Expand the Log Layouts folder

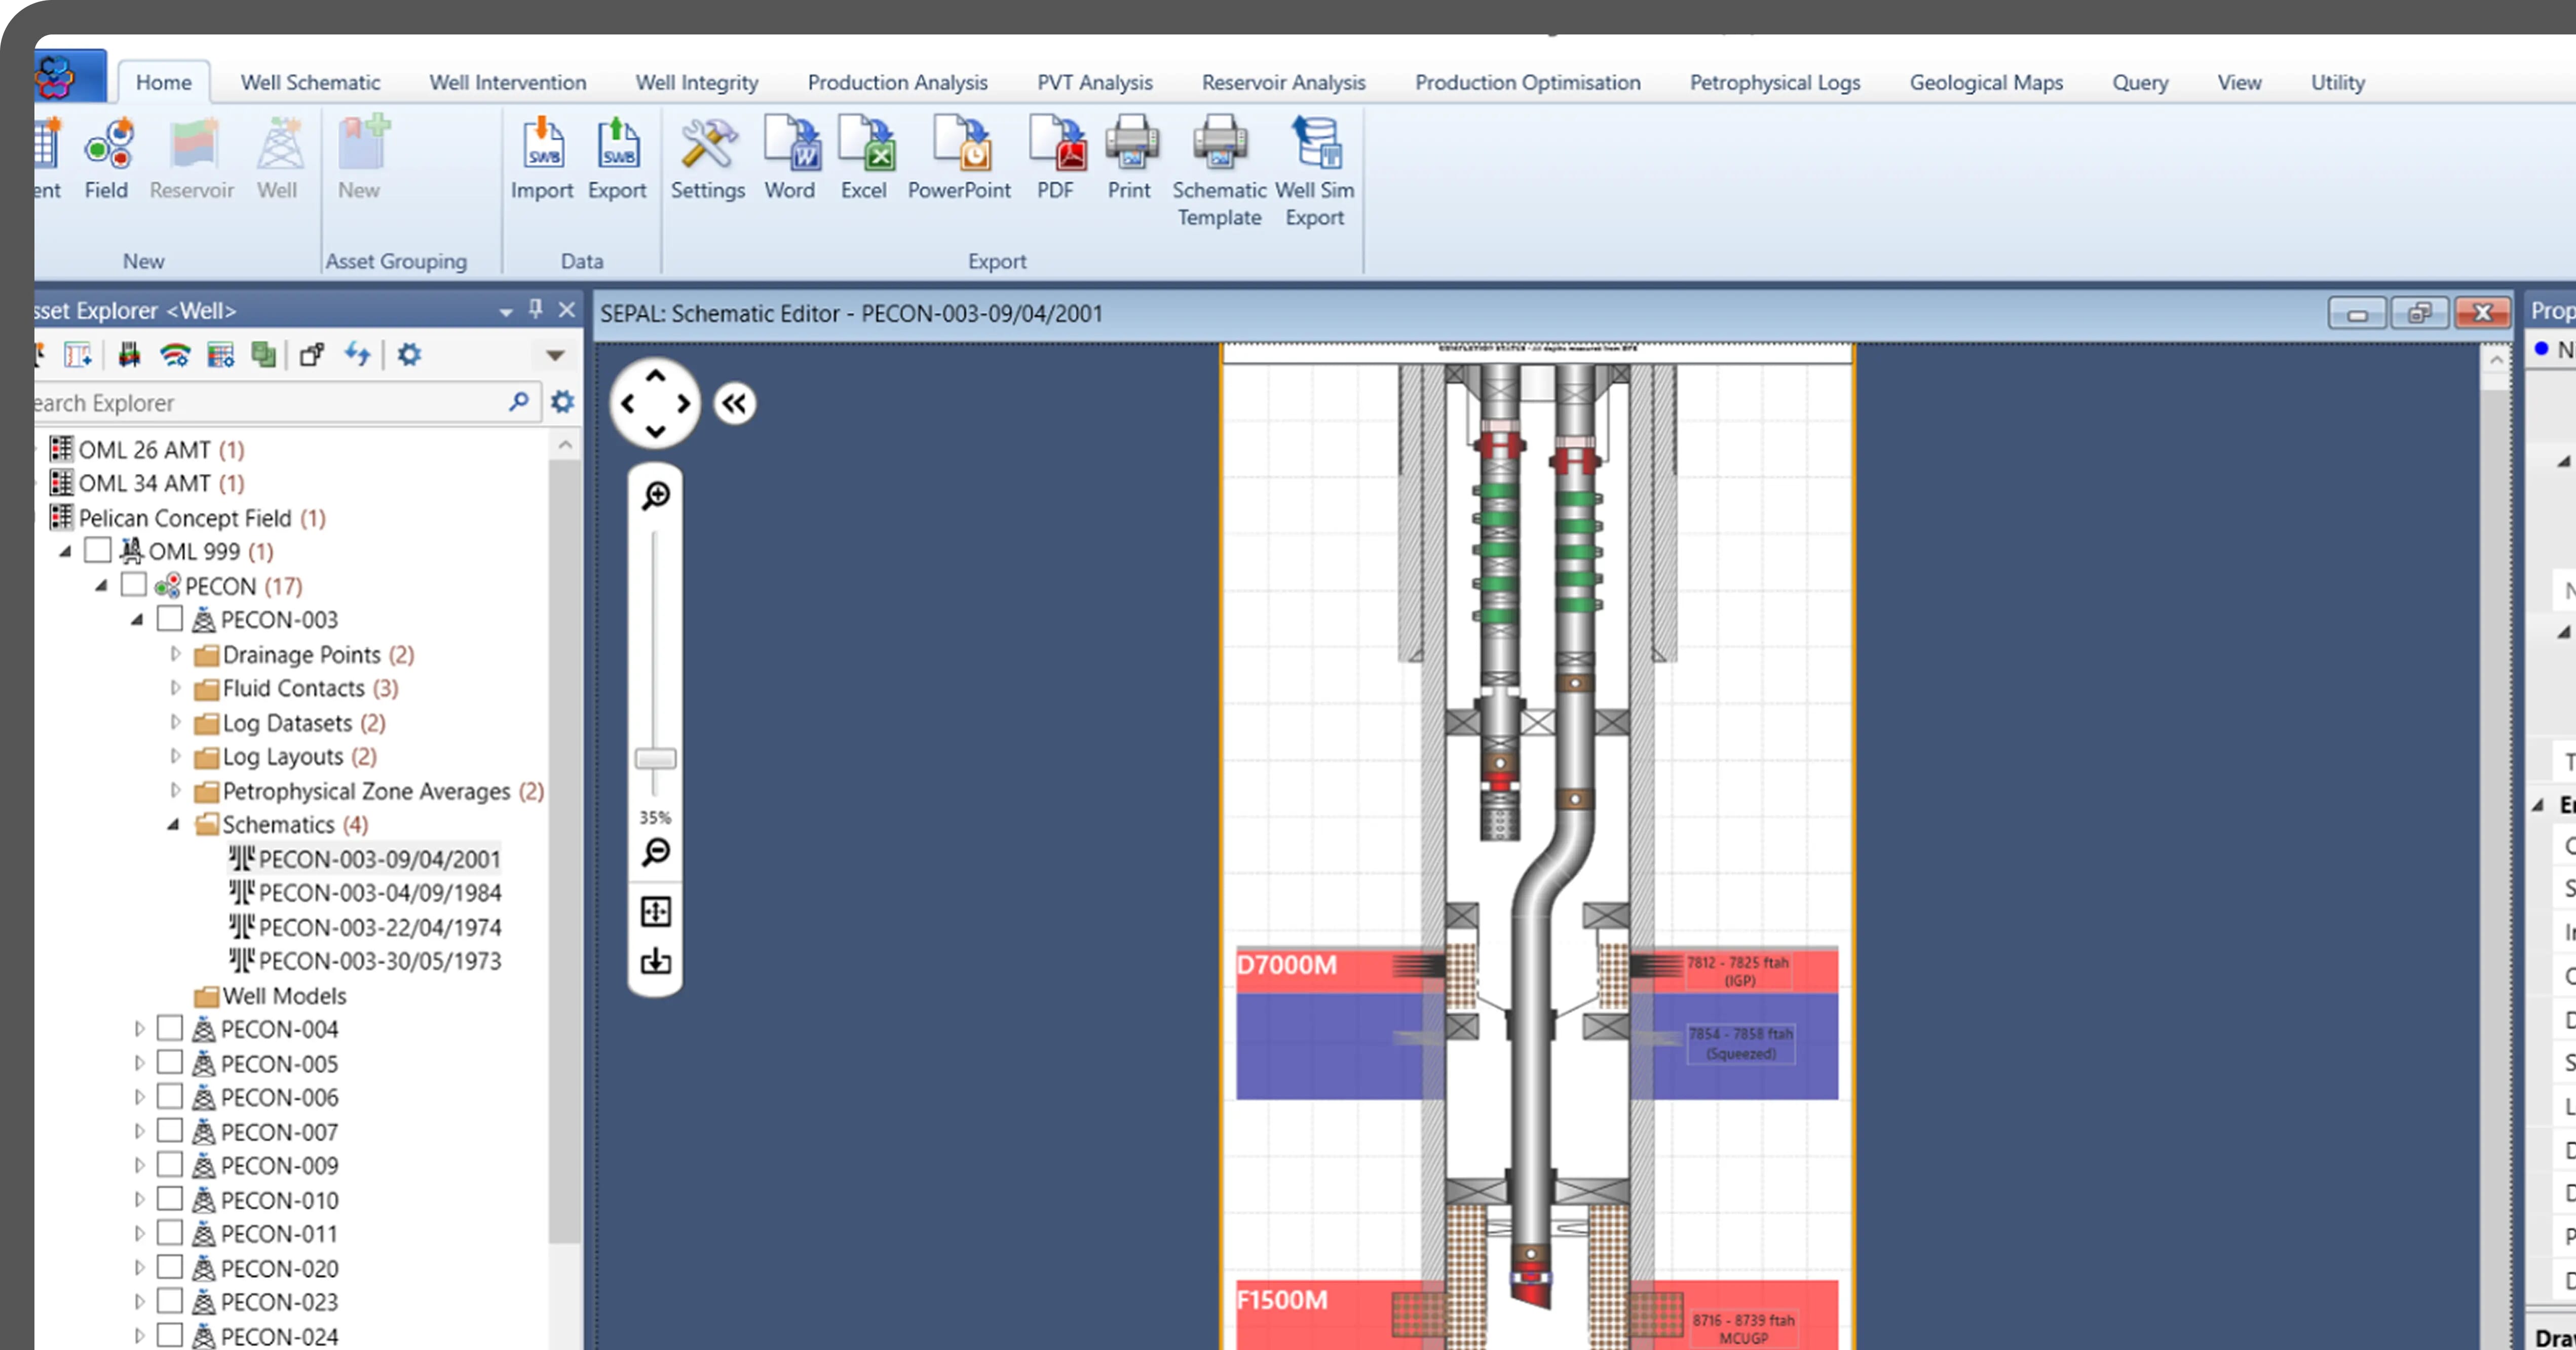point(176,756)
